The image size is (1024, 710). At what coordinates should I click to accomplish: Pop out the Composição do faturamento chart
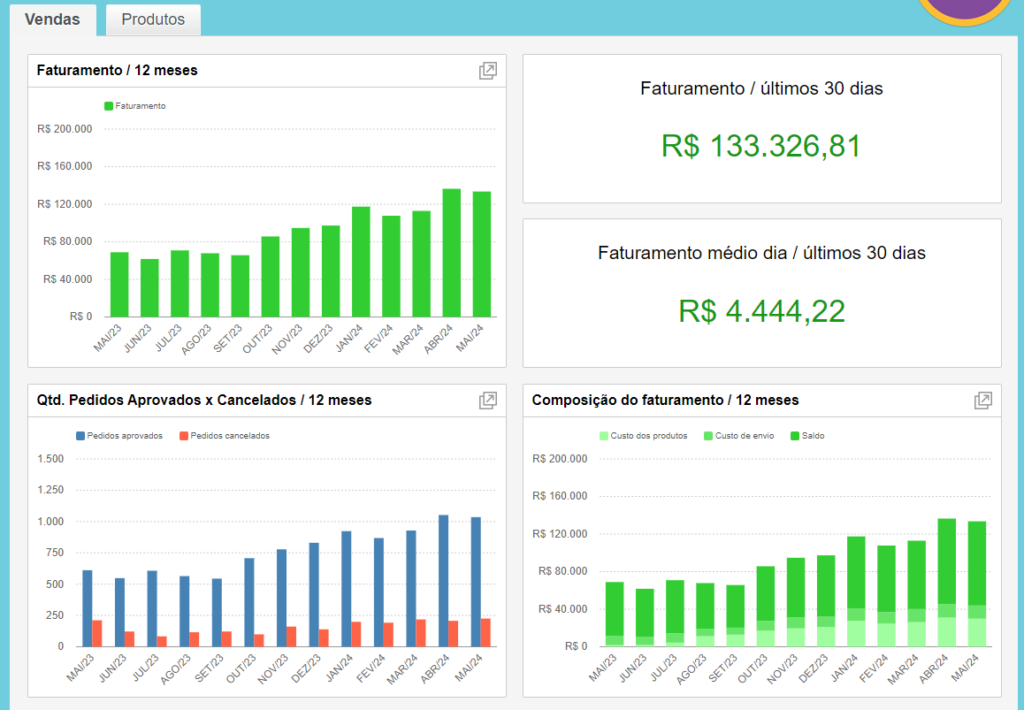(983, 400)
